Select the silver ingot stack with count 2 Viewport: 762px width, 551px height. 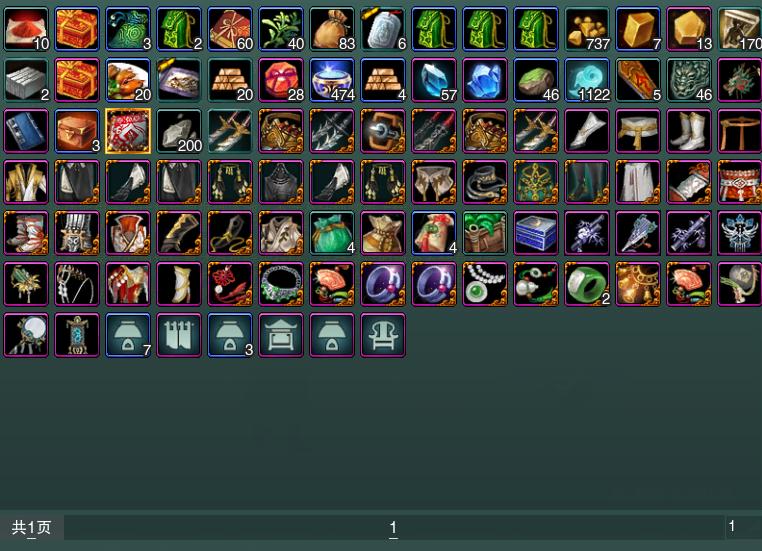point(26,80)
